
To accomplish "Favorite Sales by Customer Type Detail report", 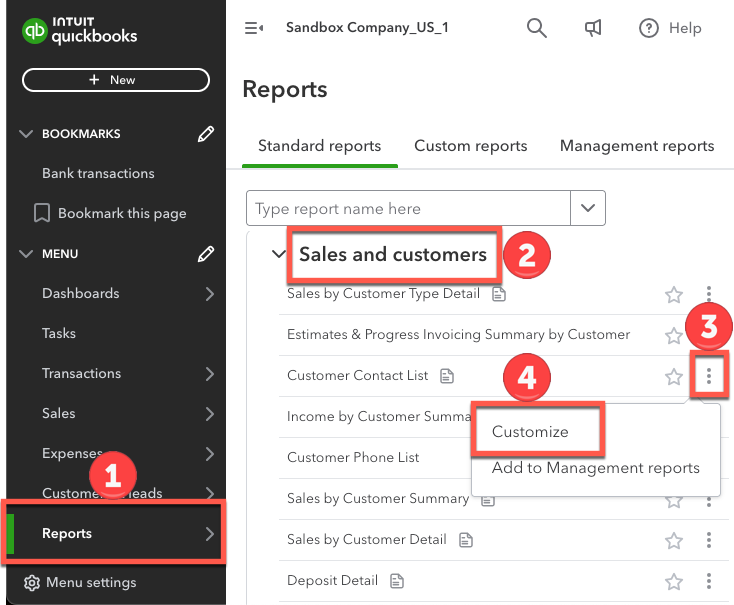I will point(674,294).
